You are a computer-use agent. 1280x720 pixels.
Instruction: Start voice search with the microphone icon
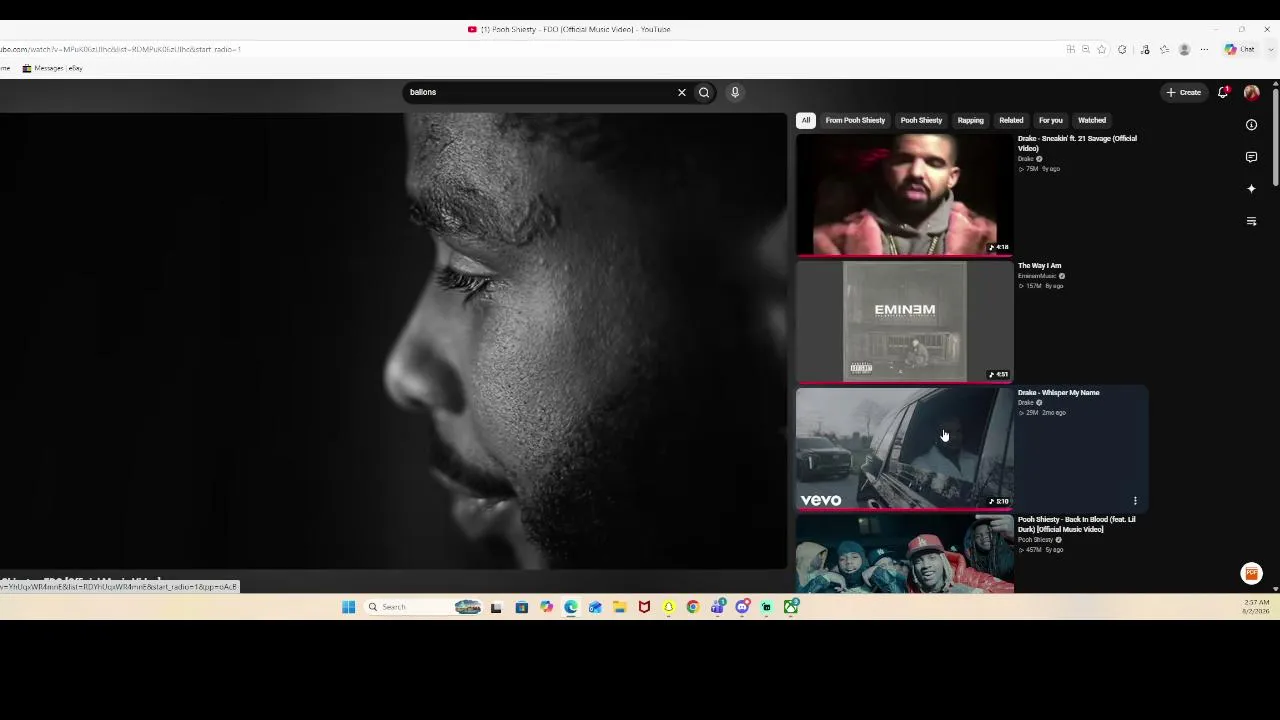point(735,92)
